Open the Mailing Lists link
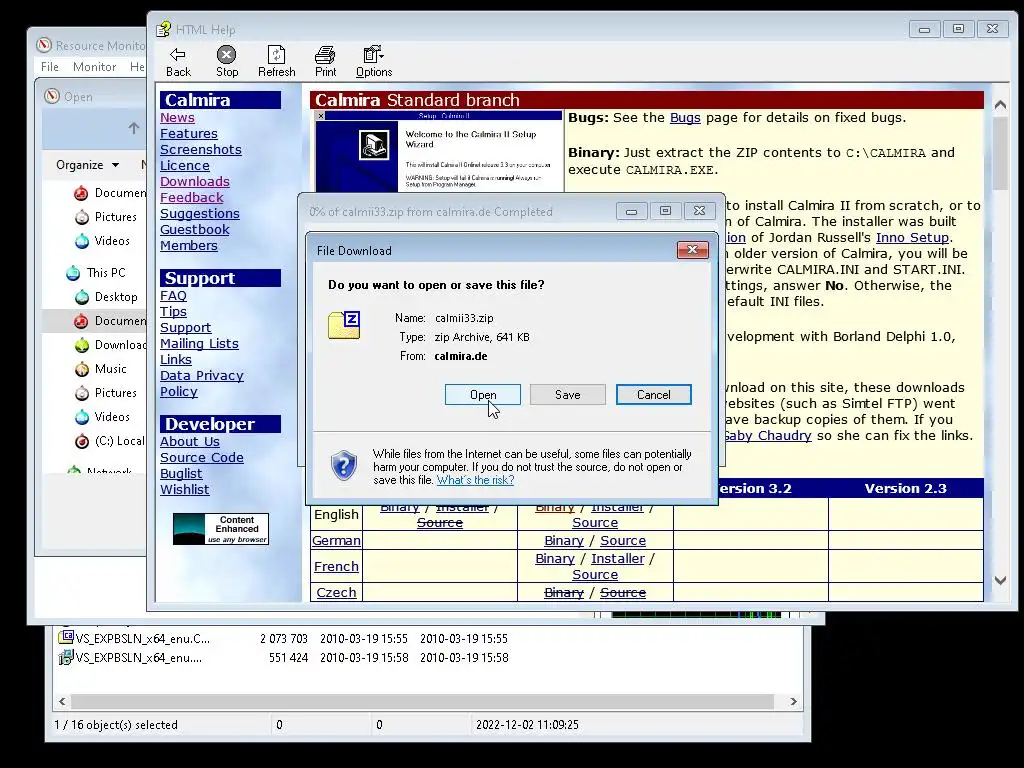The image size is (1024, 768). [x=199, y=344]
